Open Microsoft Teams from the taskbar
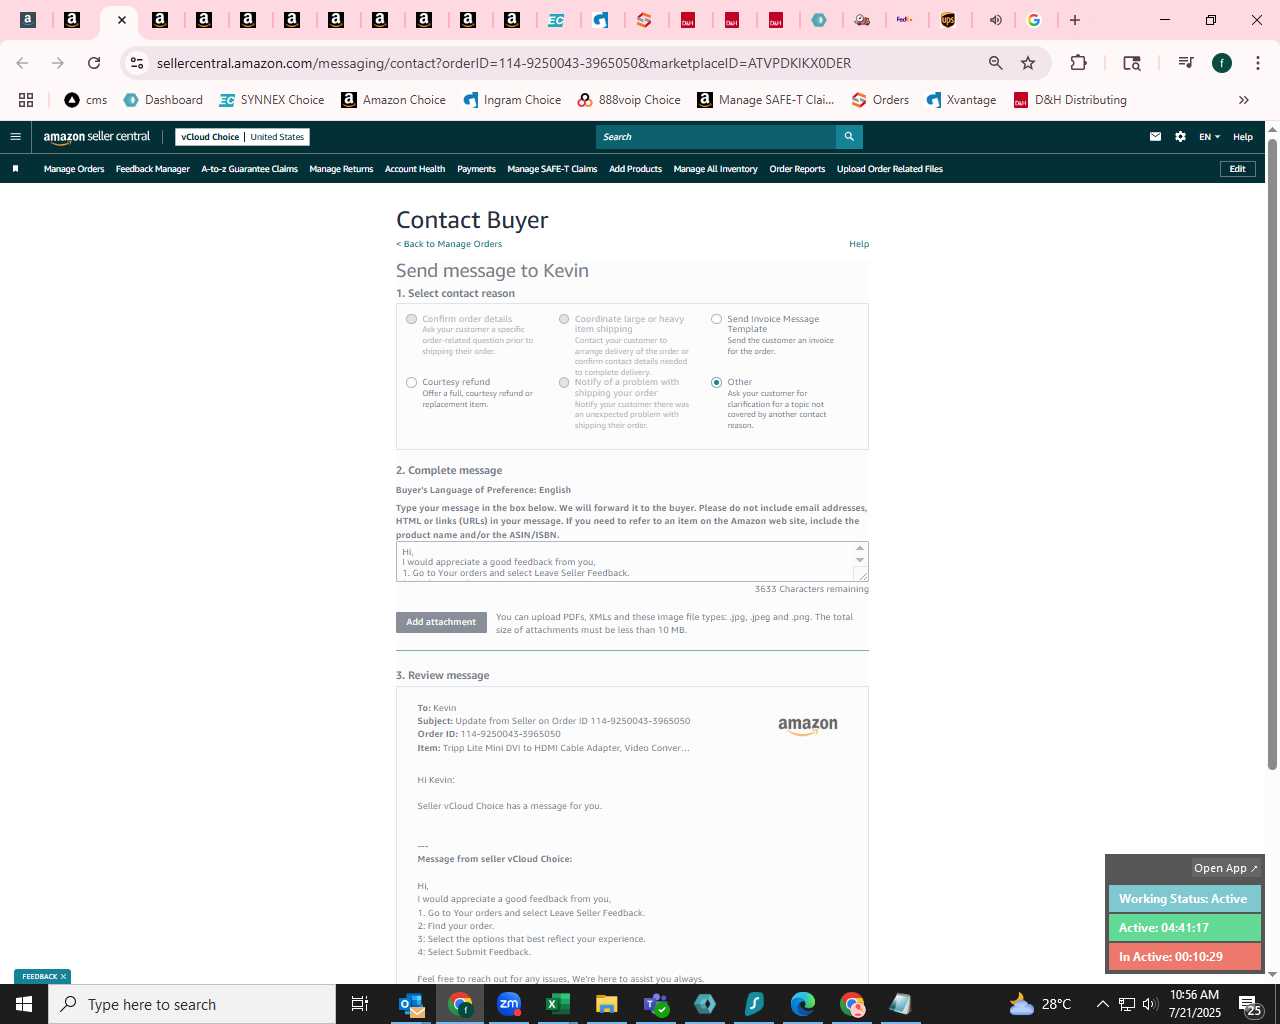The height and width of the screenshot is (1024, 1280). point(656,1004)
